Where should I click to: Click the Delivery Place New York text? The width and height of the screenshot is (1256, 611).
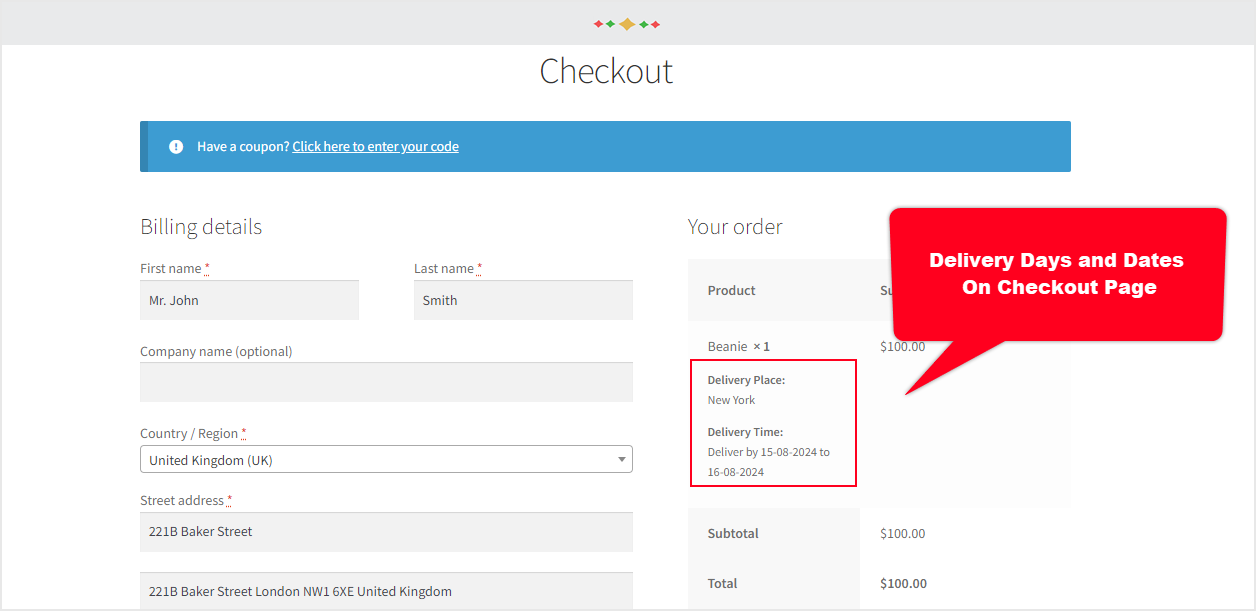[731, 399]
